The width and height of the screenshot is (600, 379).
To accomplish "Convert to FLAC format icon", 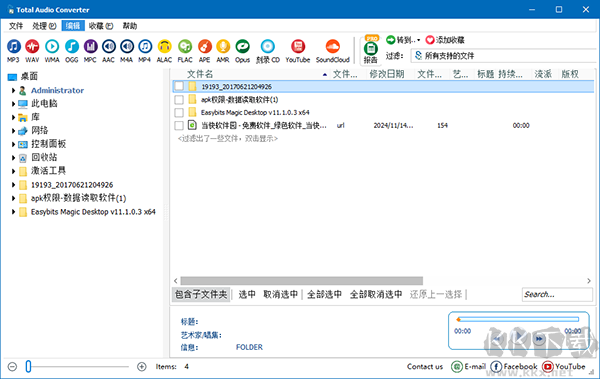I will click(x=185, y=47).
